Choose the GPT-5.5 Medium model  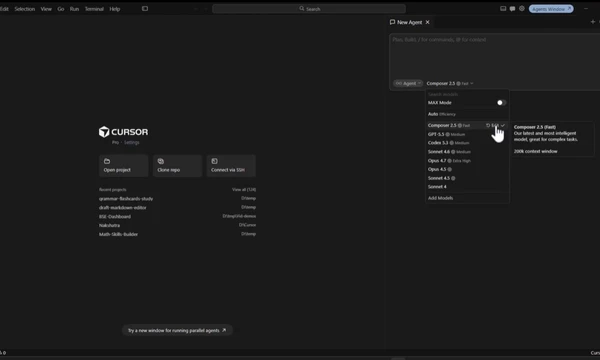click(x=467, y=134)
